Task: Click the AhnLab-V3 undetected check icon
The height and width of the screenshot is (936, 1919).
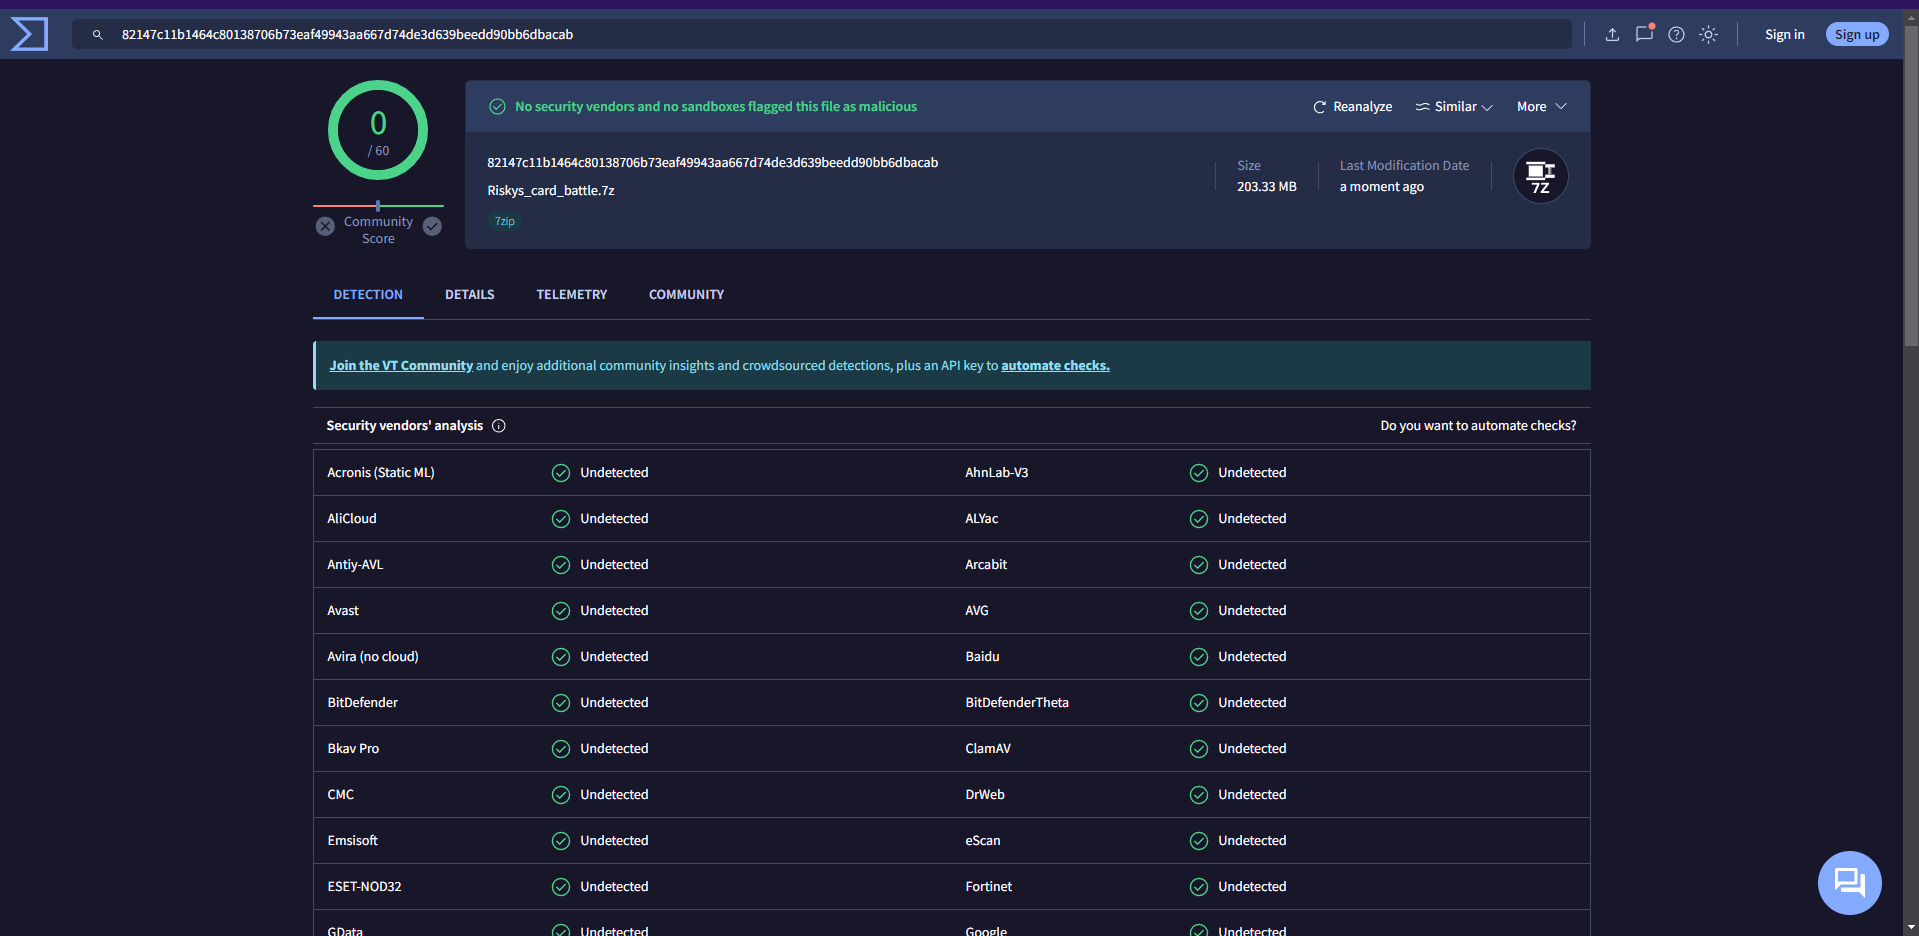Action: (1199, 473)
